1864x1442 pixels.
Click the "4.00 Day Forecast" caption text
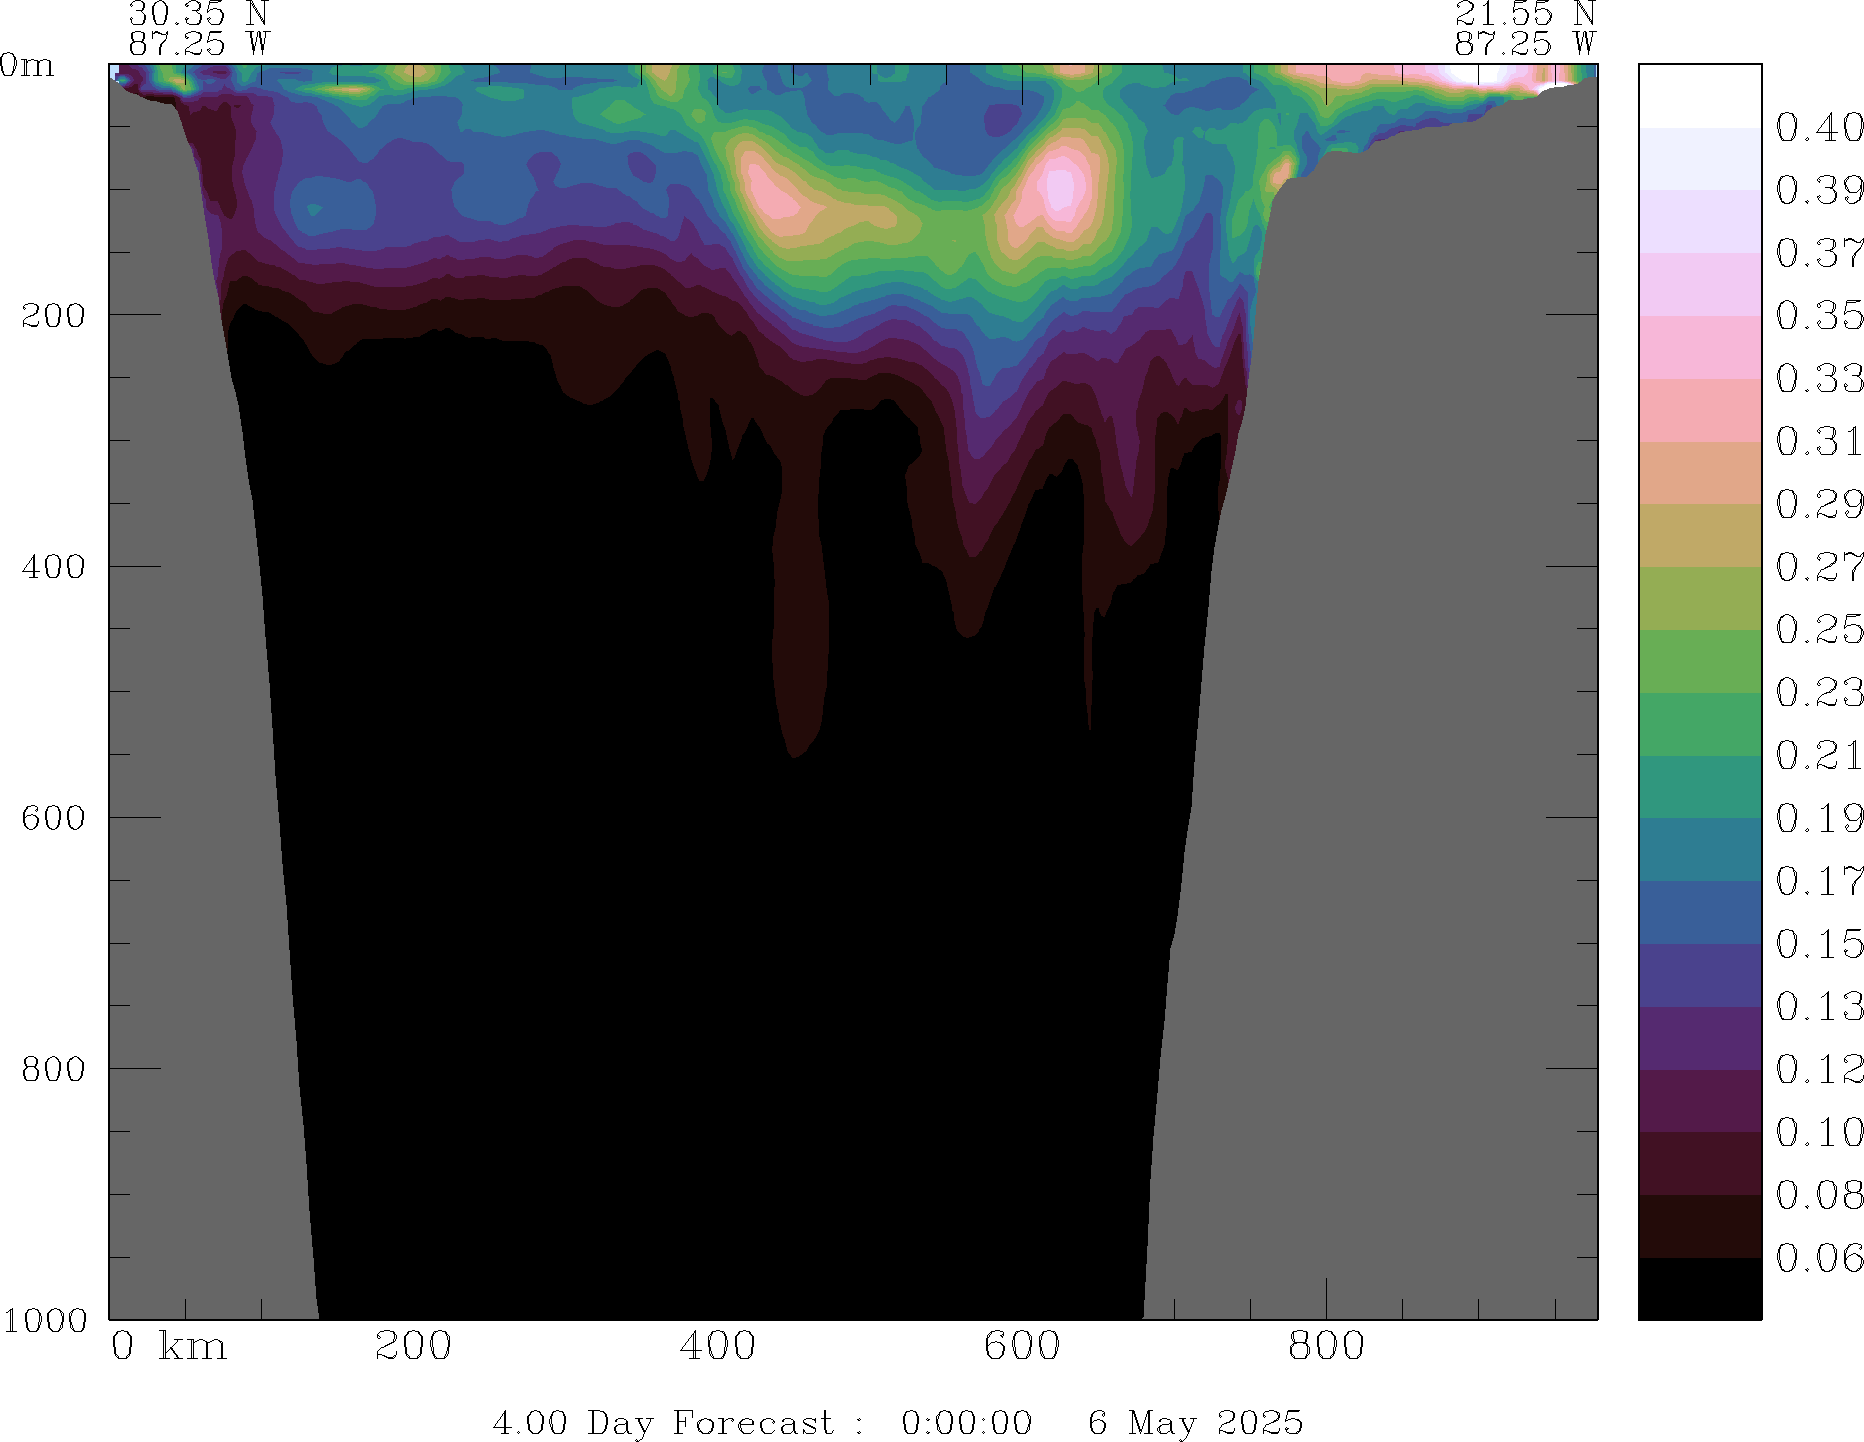point(663,1422)
